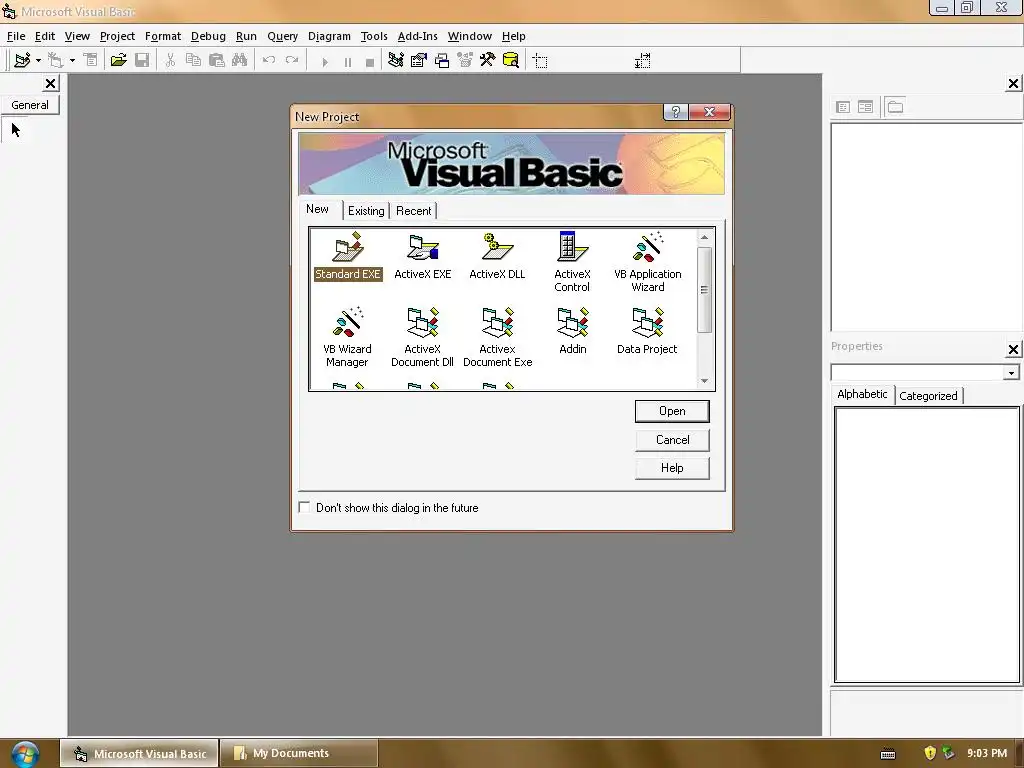
Task: Open the Format menu
Action: [163, 37]
